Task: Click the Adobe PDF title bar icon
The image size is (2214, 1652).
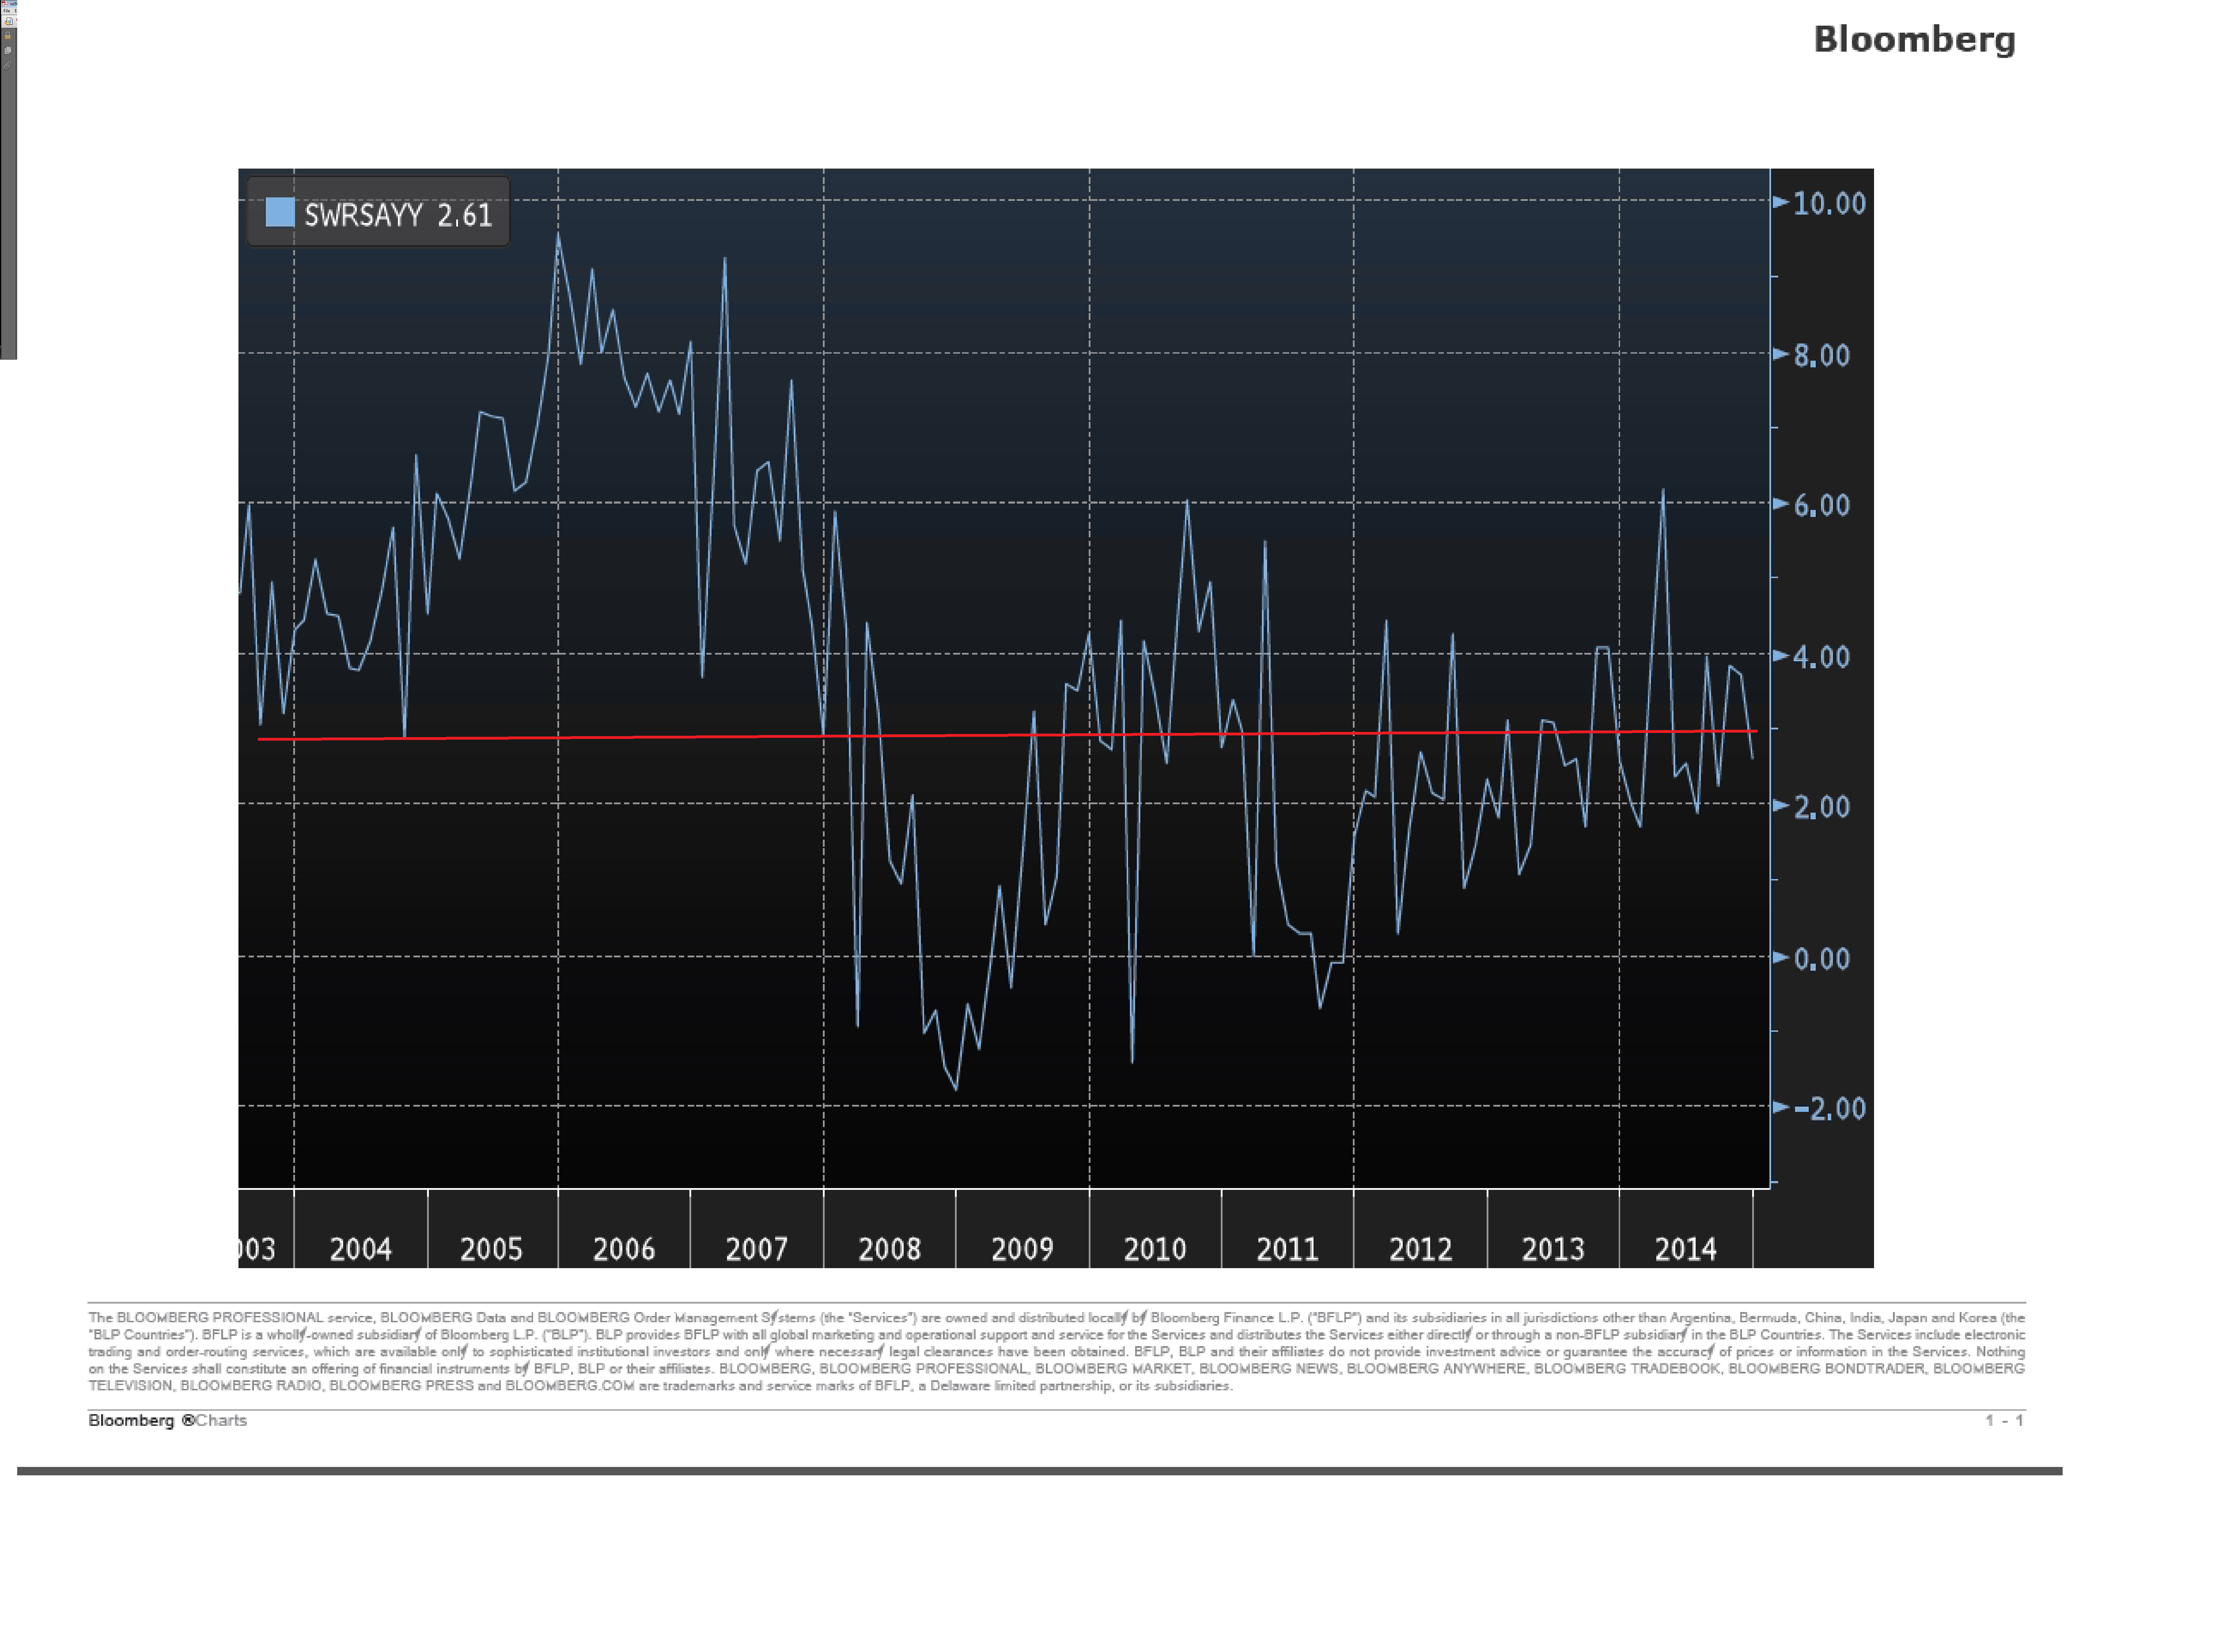Action: pos(5,3)
